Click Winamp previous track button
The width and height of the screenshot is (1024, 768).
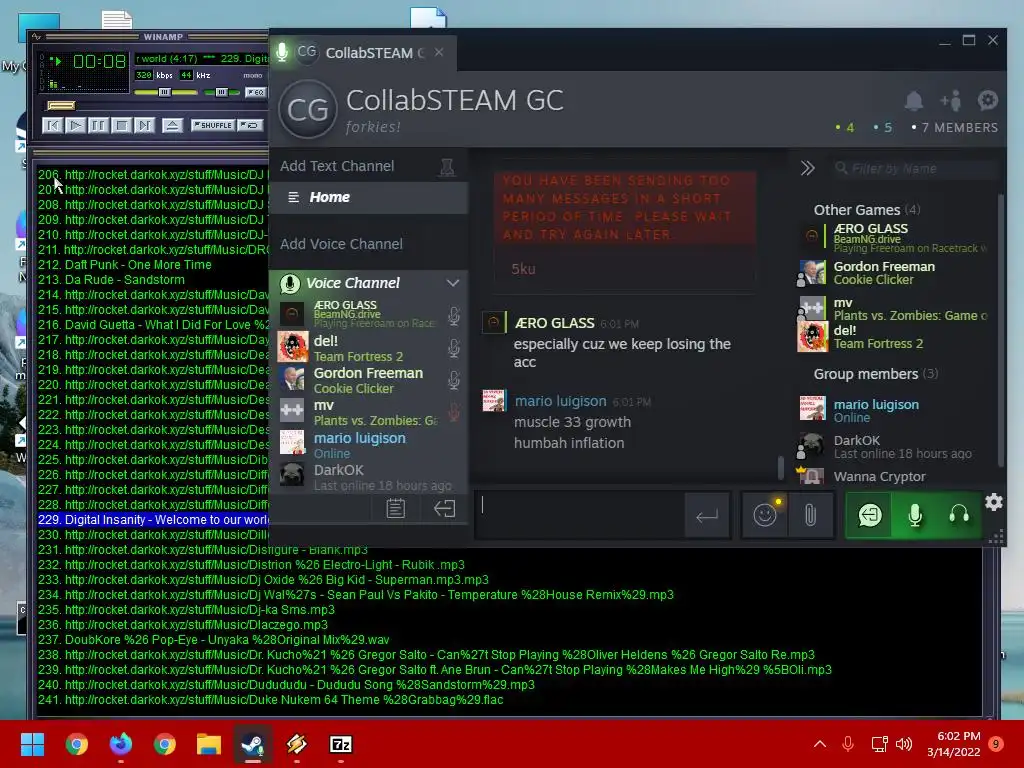[52, 125]
